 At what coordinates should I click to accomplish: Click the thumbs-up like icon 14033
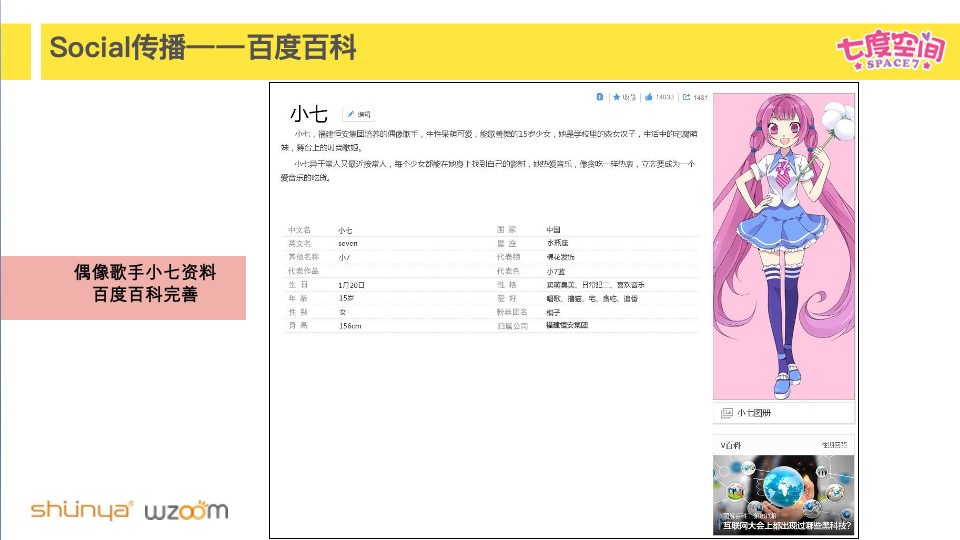[648, 97]
